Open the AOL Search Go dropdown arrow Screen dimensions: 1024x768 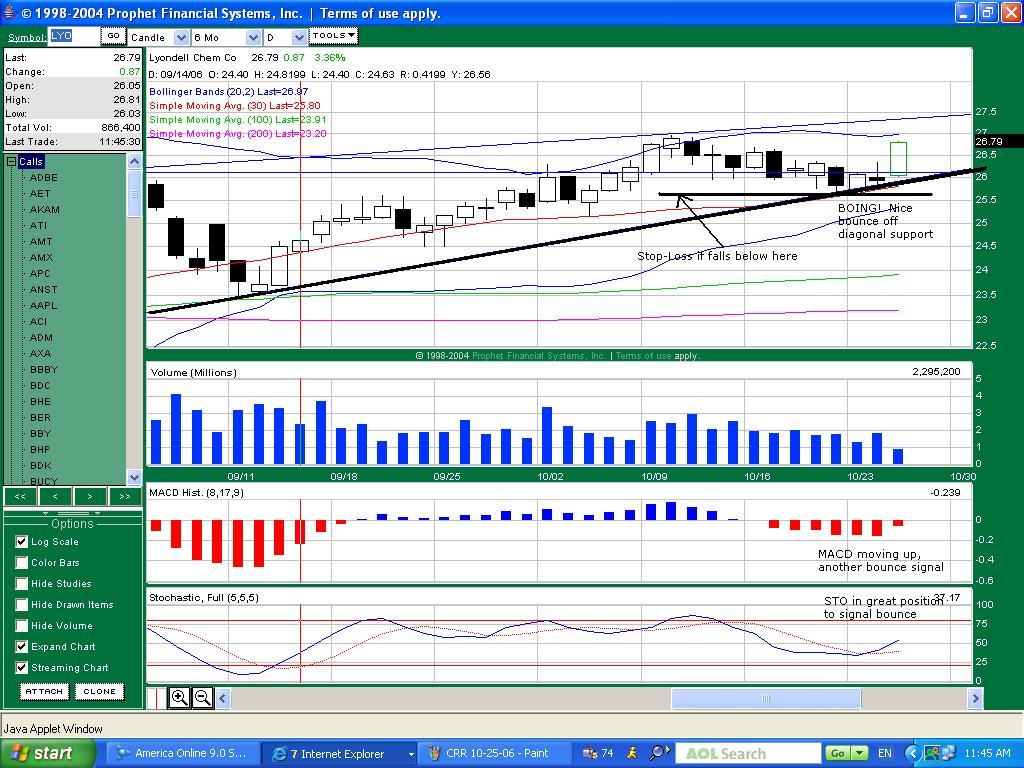860,753
